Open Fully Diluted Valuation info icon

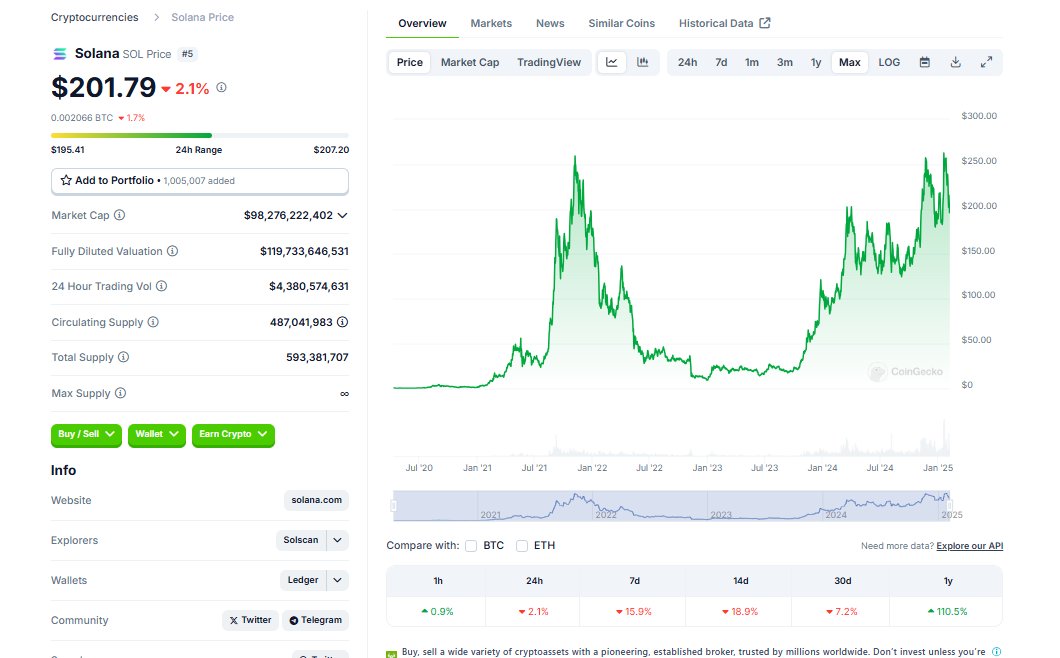(x=172, y=251)
